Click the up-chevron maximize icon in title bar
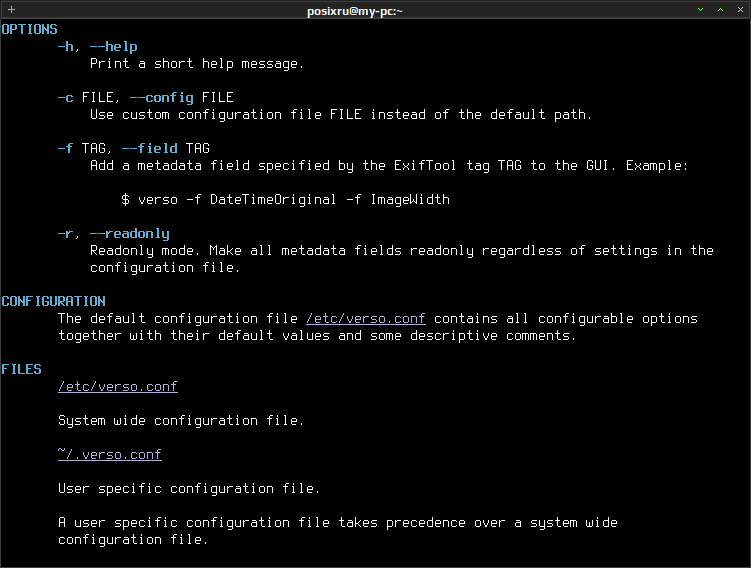The image size is (751, 568). [720, 10]
